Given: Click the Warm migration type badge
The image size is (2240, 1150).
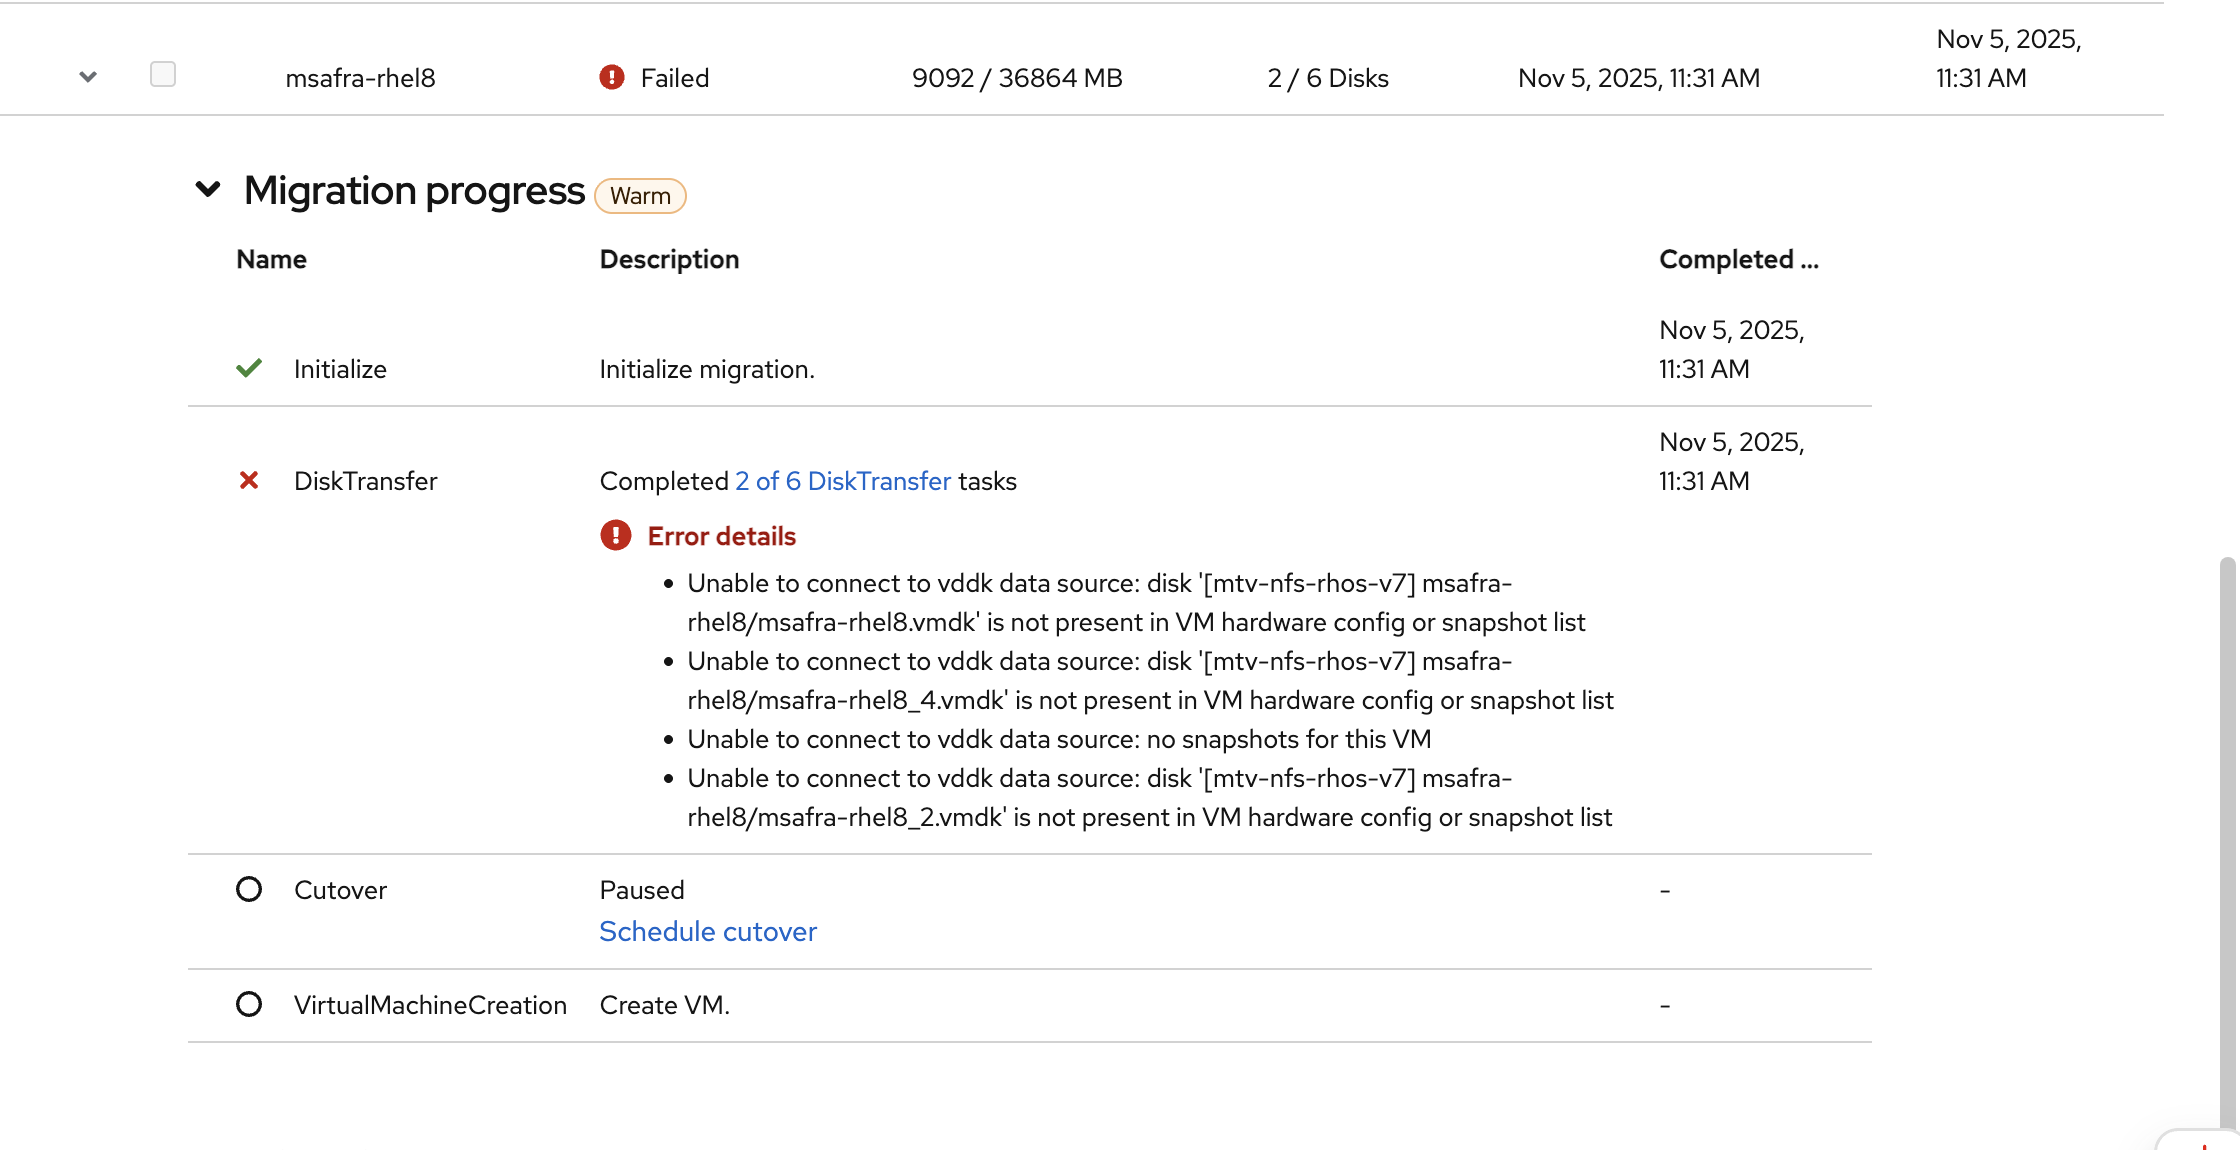Looking at the screenshot, I should (x=640, y=196).
